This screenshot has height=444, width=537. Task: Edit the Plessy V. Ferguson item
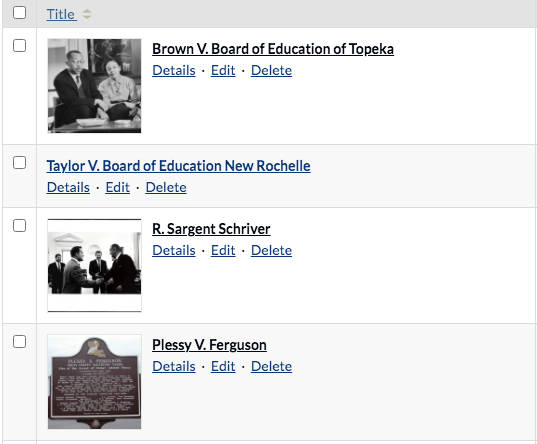(223, 366)
